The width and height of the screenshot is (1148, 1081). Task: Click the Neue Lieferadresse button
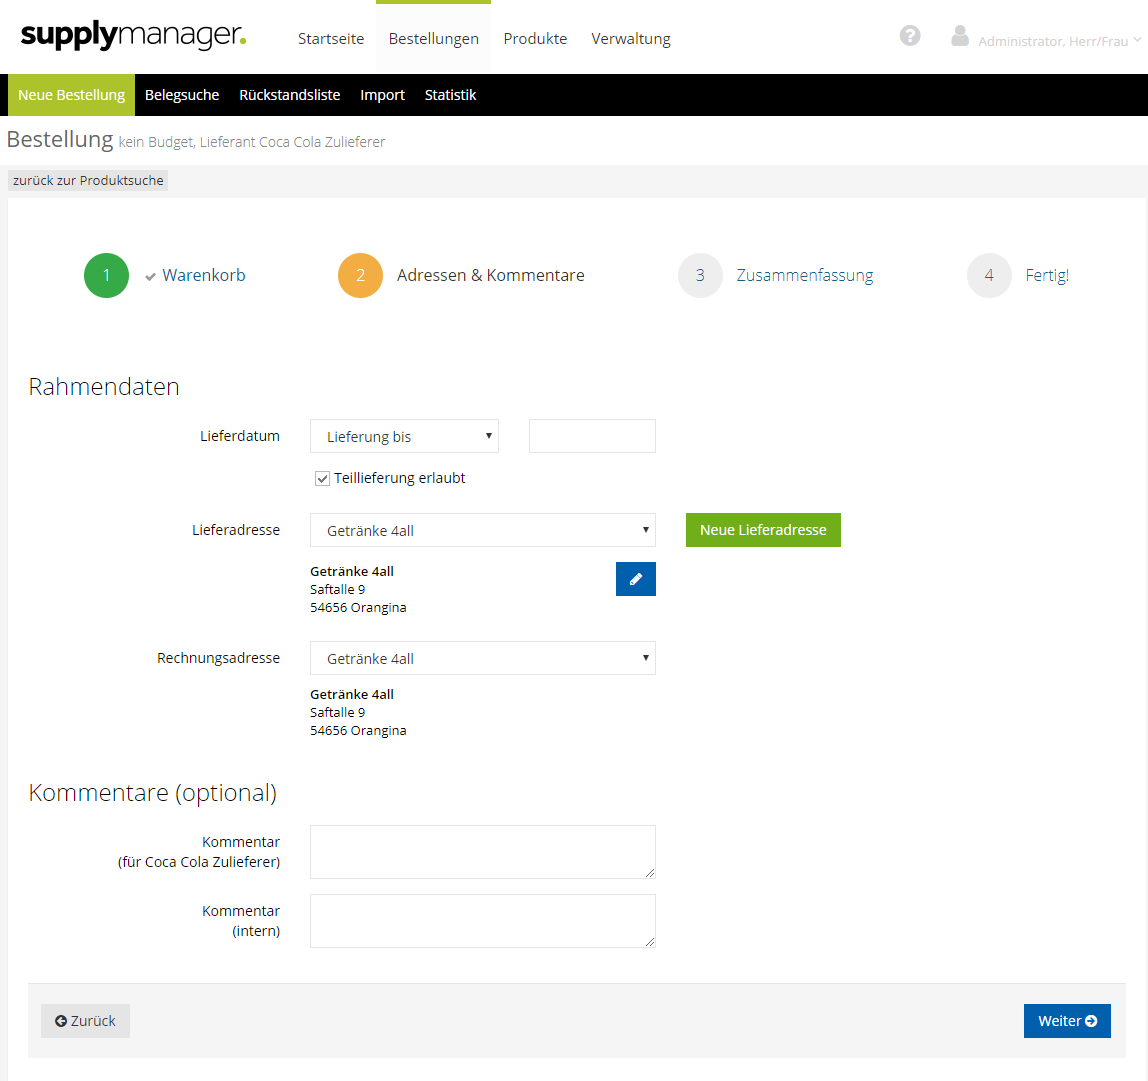pos(763,530)
